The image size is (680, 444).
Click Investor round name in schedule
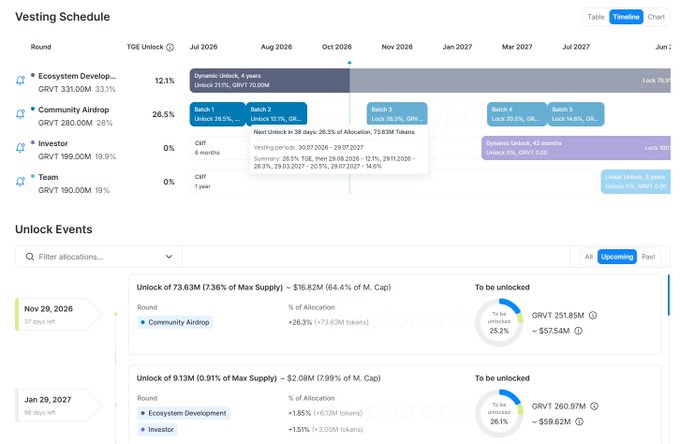[x=53, y=144]
